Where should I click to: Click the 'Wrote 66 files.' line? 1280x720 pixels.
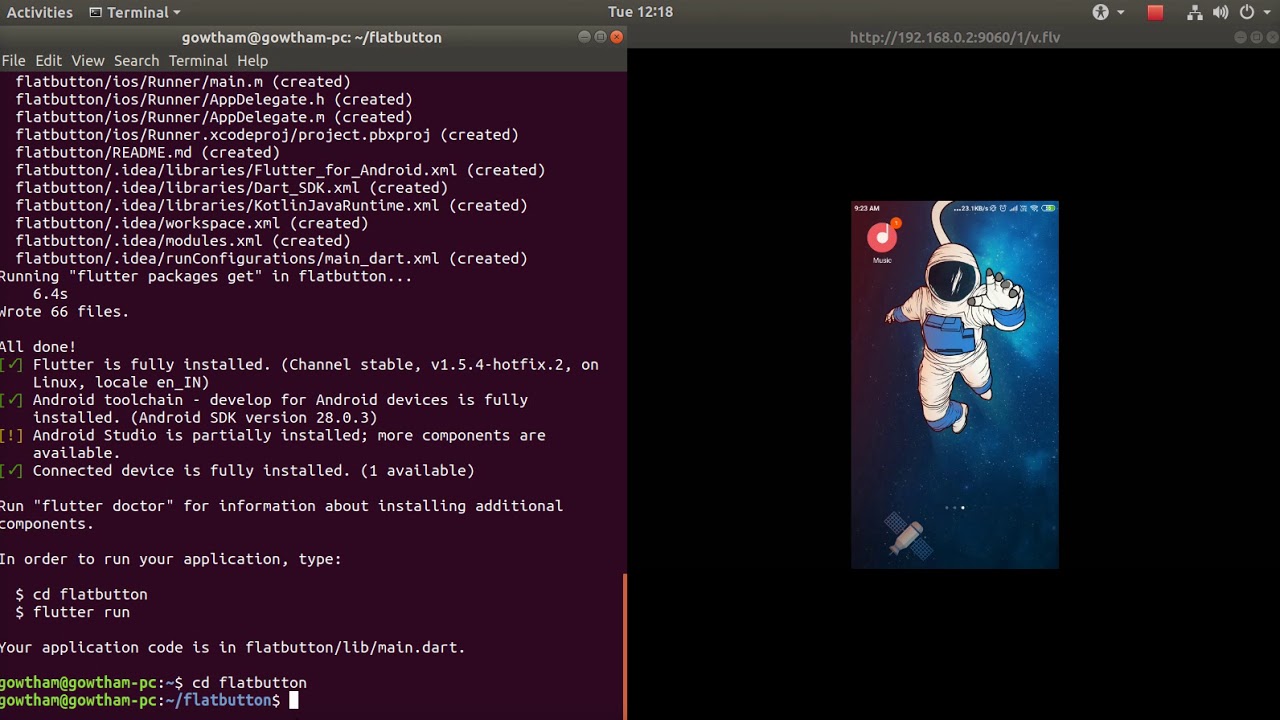[x=65, y=312]
